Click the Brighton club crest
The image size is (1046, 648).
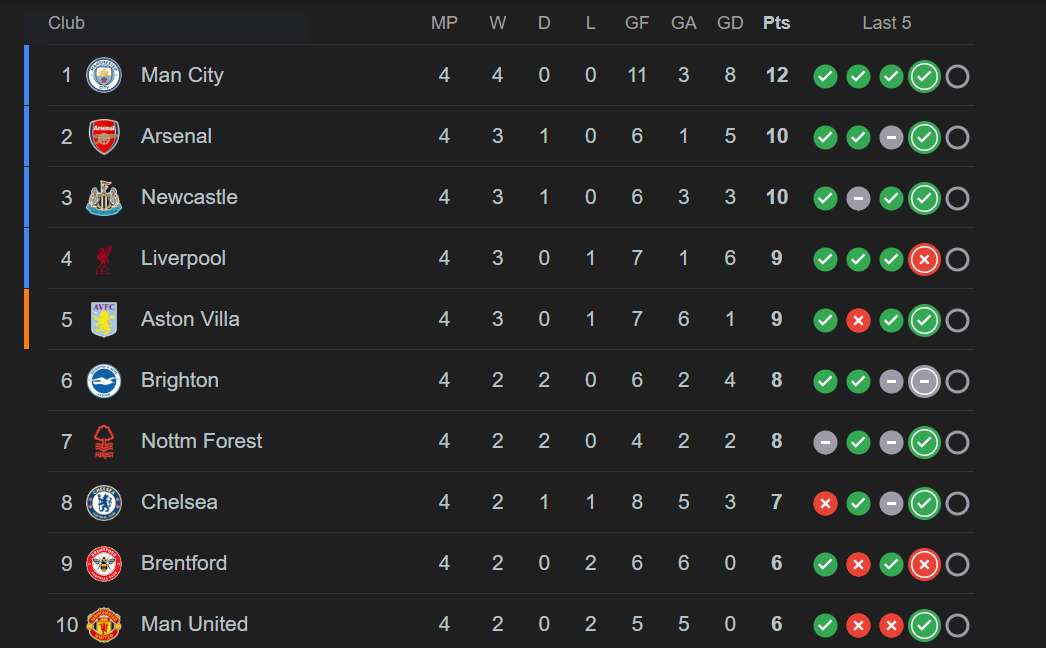(x=104, y=381)
